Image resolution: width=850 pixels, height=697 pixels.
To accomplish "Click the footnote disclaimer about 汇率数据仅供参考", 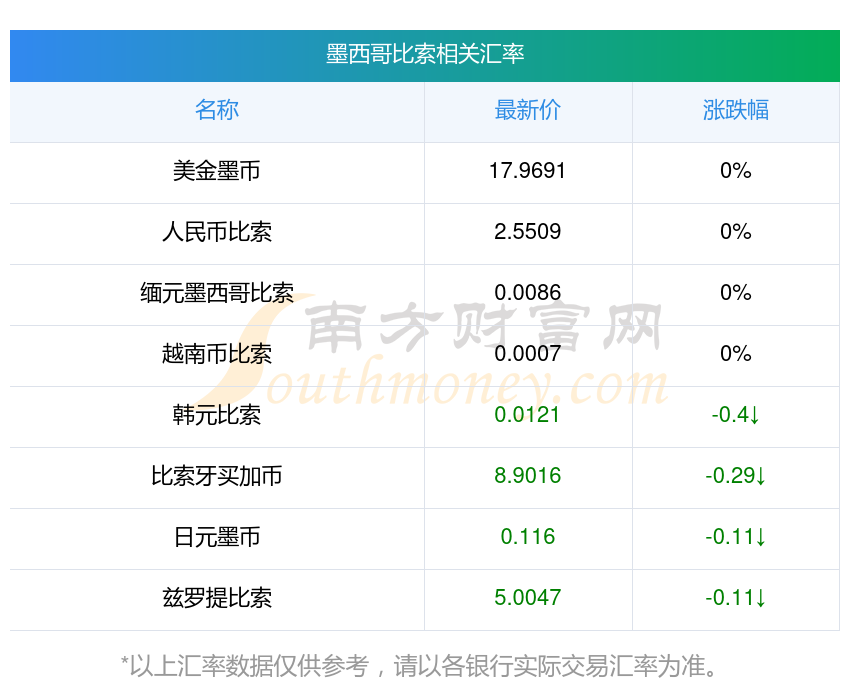I will (419, 666).
